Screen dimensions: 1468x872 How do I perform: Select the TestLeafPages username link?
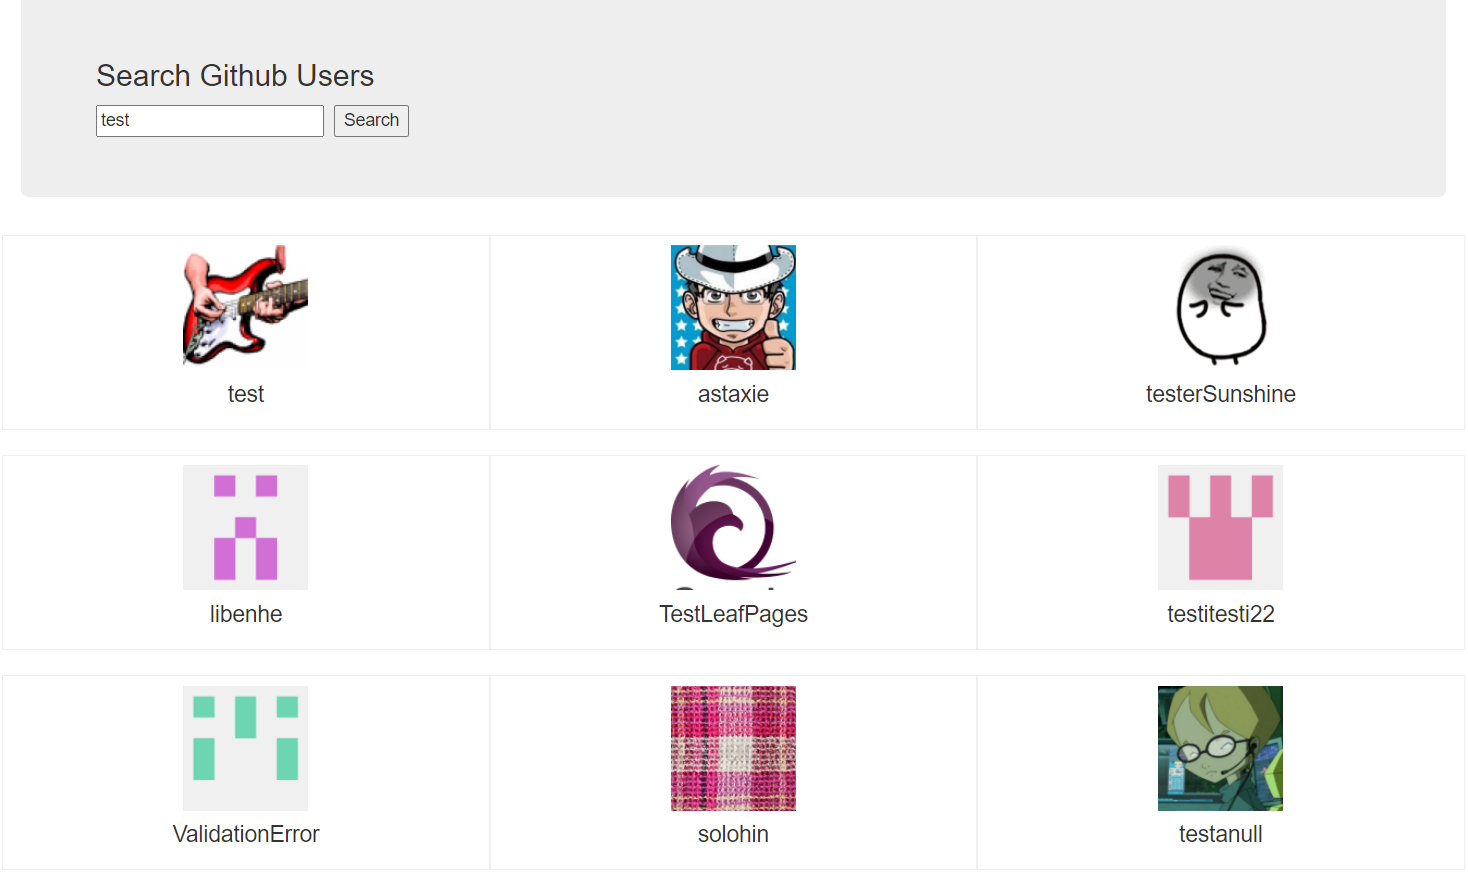pos(733,614)
